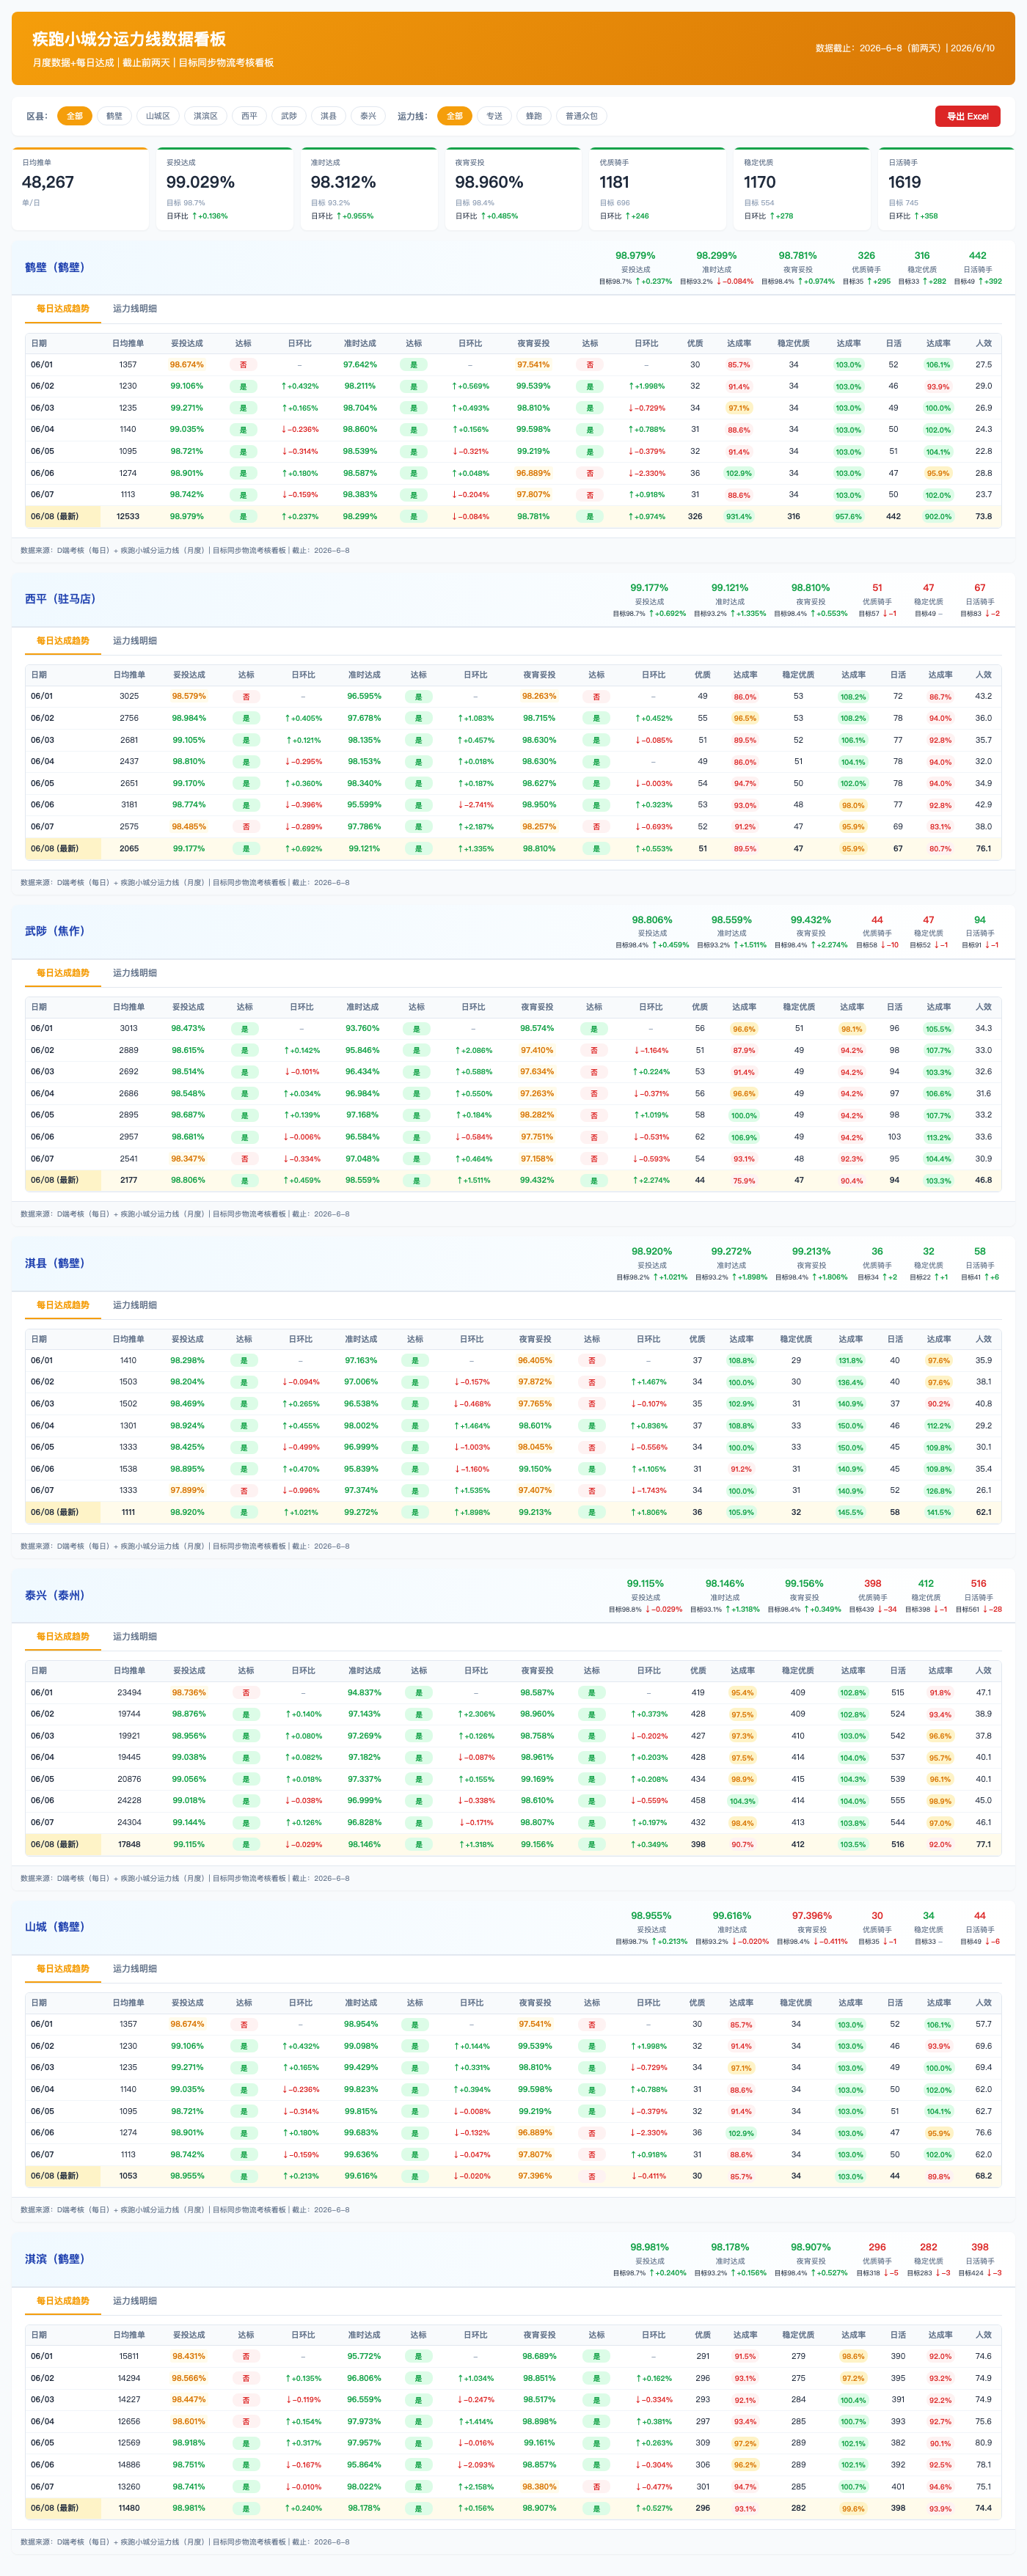The height and width of the screenshot is (2576, 1027).
Task: Choose the 普通众包 capacity line chip
Action: coord(581,116)
